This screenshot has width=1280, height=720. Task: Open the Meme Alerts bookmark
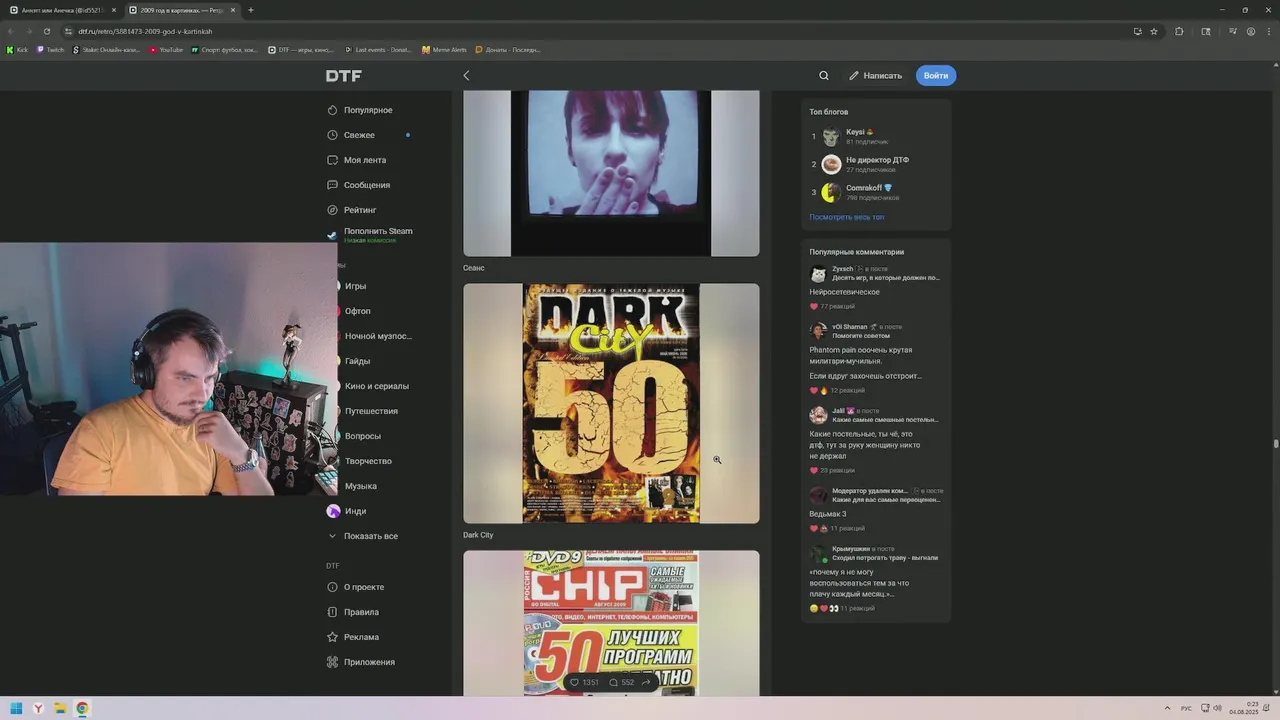(444, 49)
